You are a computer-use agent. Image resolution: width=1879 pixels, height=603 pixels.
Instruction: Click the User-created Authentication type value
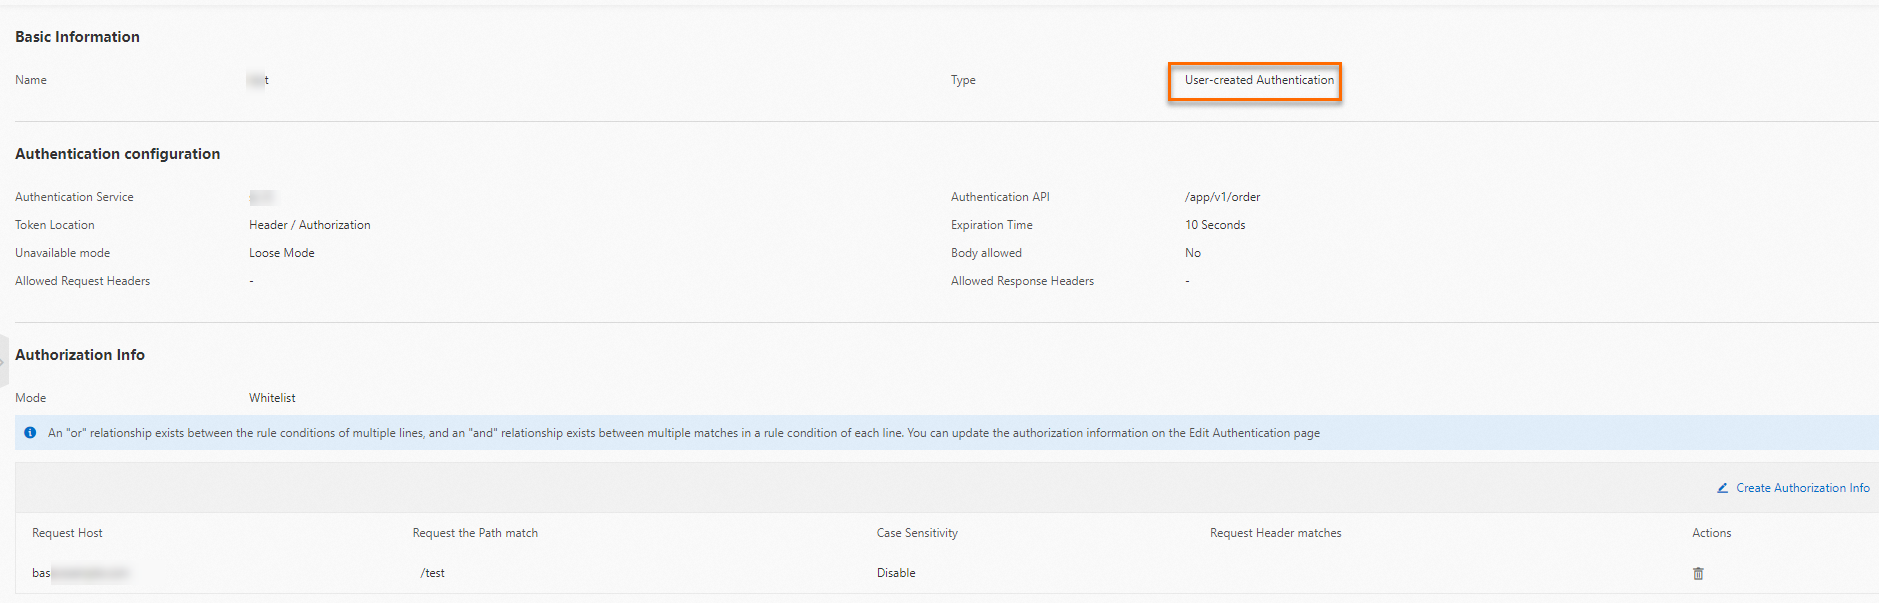(x=1259, y=80)
